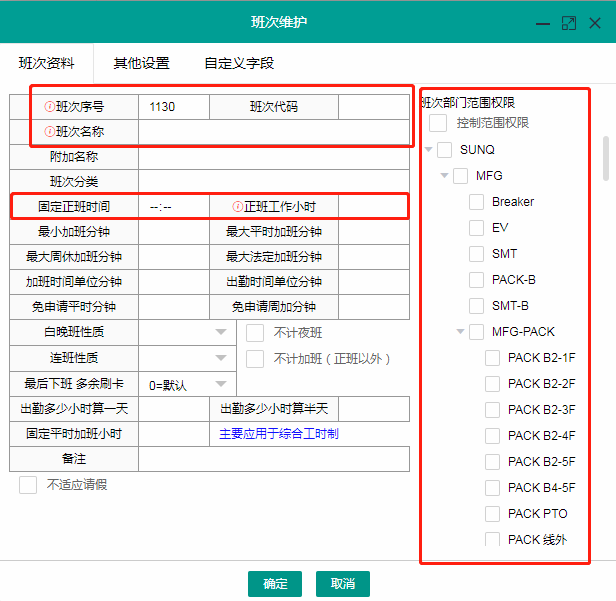Close the 班次维护 dialog

pyautogui.click(x=594, y=22)
